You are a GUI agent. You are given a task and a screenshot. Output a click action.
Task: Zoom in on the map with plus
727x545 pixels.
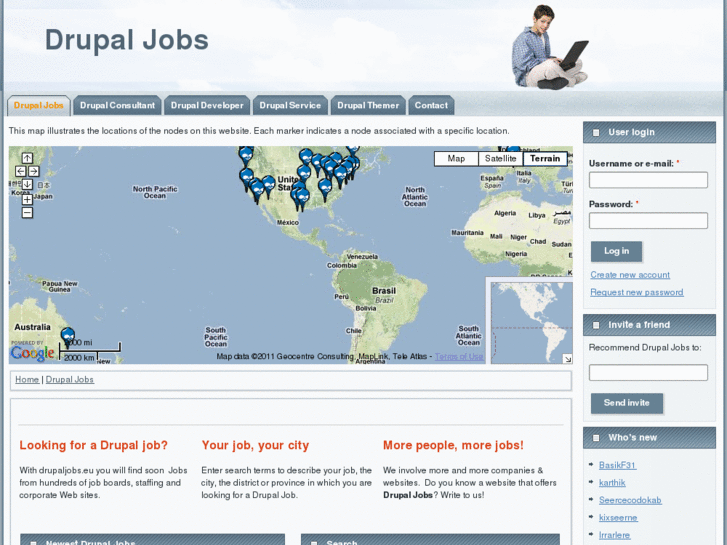pyautogui.click(x=27, y=199)
